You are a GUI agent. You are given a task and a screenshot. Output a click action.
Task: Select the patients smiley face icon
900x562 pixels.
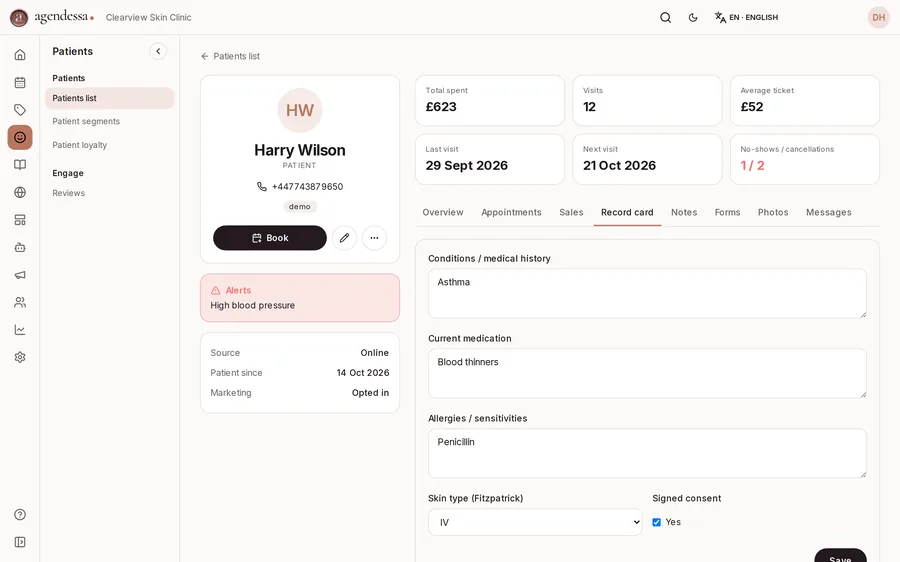[x=20, y=137]
